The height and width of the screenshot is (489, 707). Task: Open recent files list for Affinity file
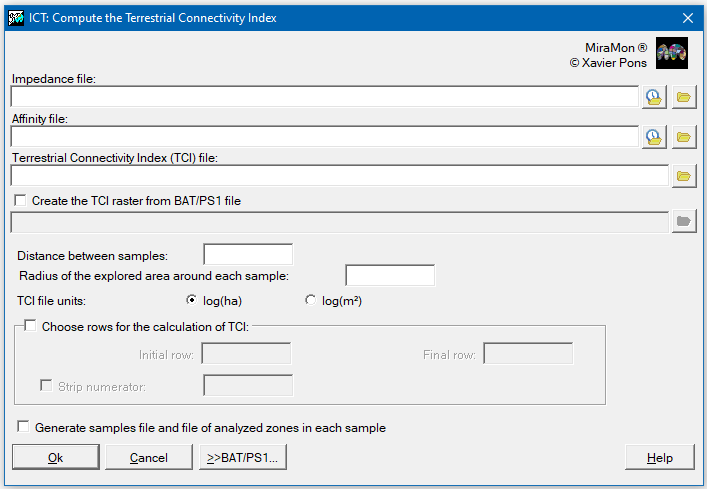pyautogui.click(x=653, y=137)
